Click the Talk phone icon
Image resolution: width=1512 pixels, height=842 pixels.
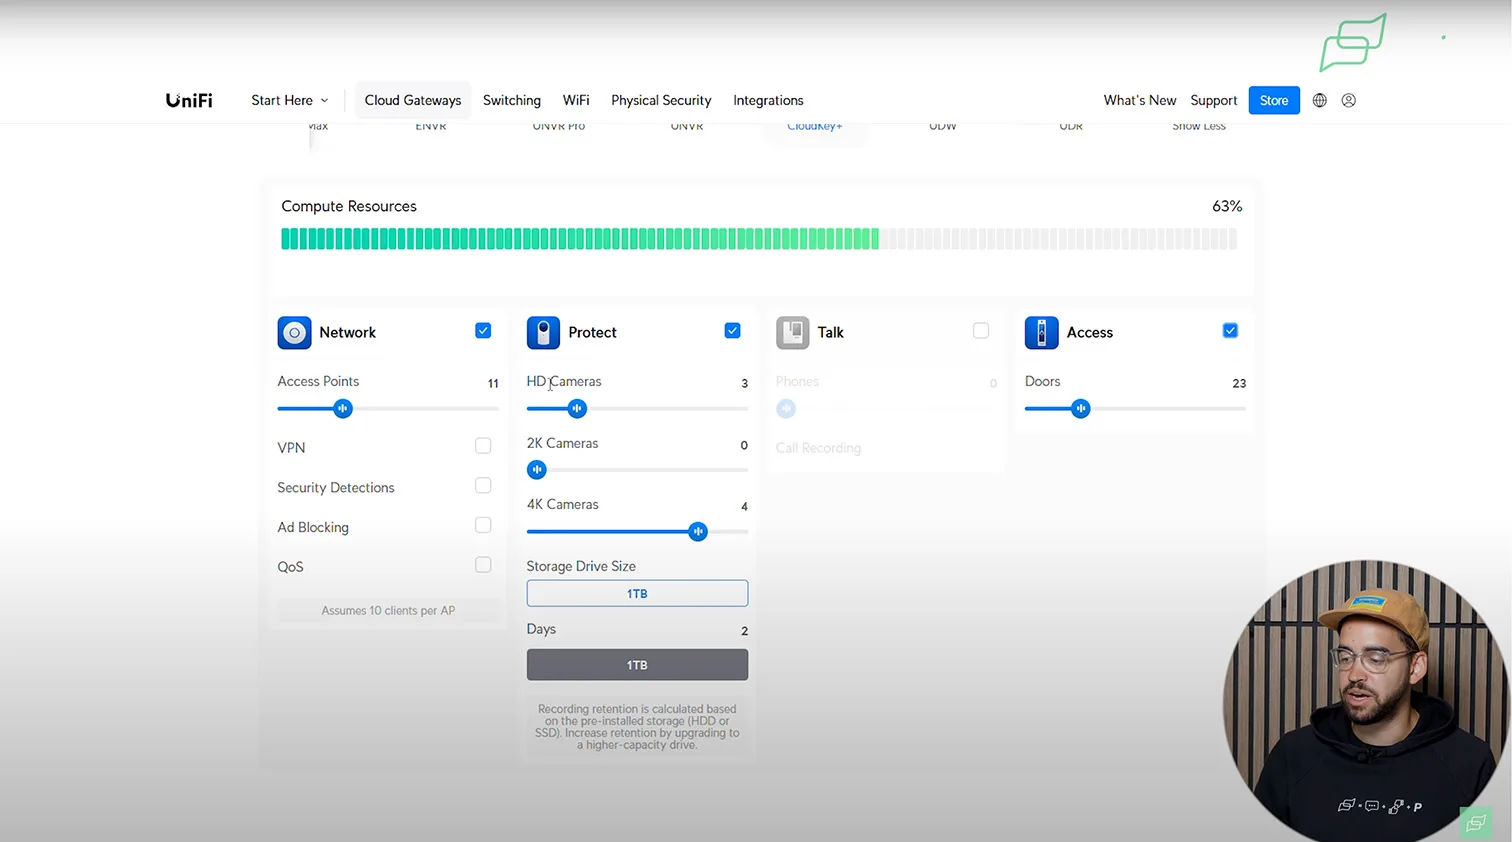tap(792, 333)
